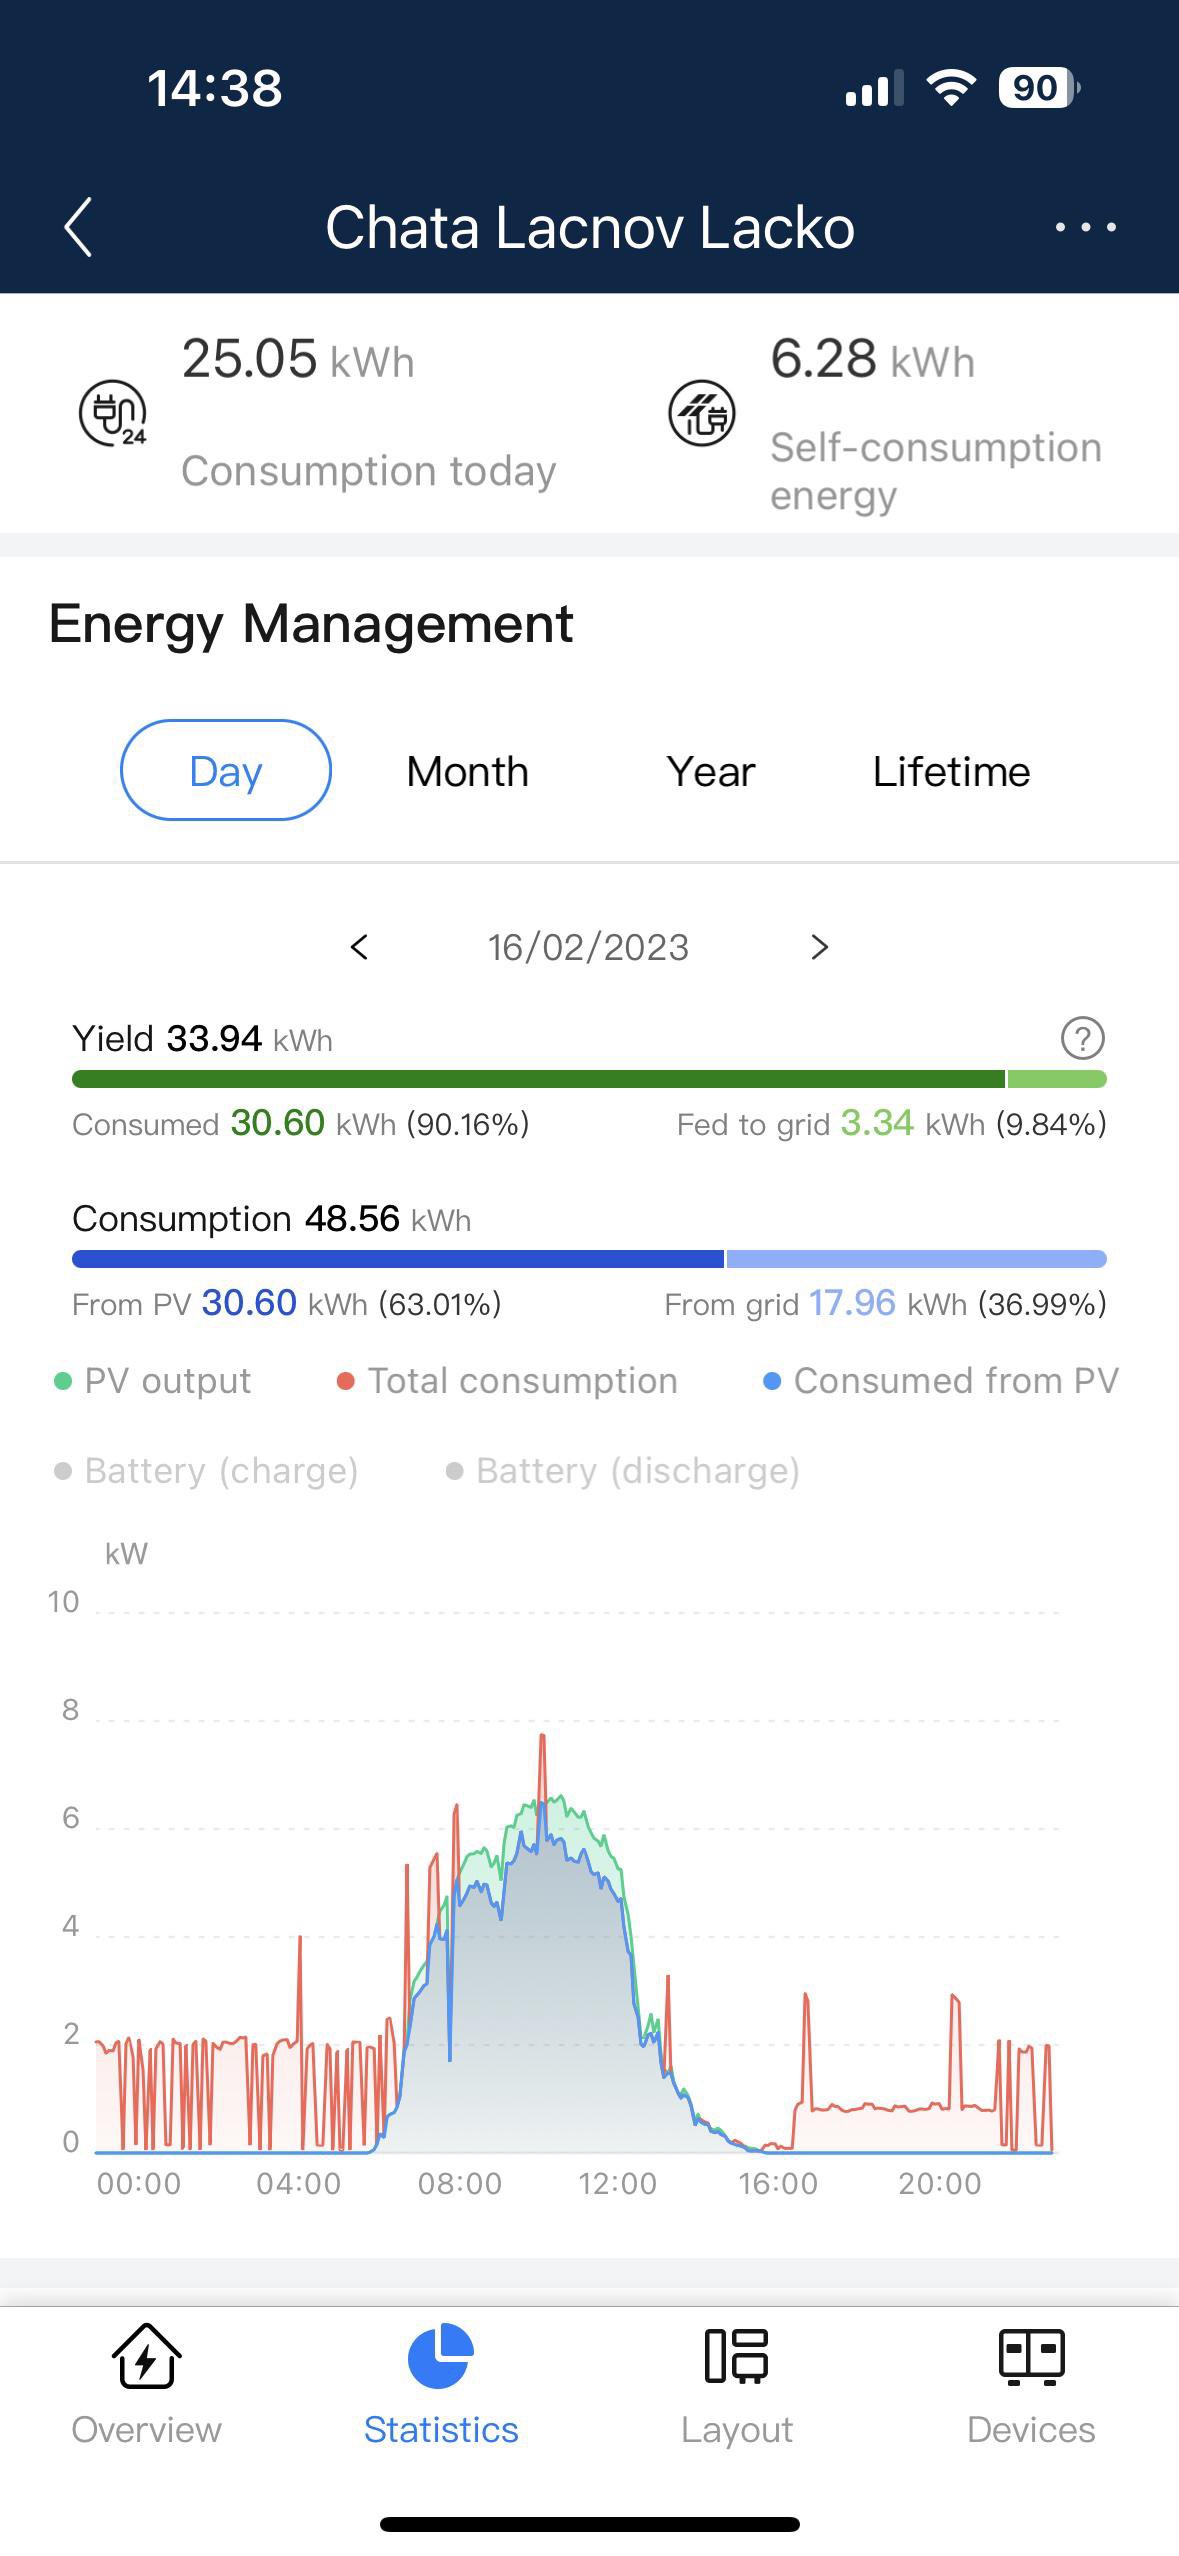Go to next day with right chevron
This screenshot has height=2556, width=1179.
click(819, 947)
